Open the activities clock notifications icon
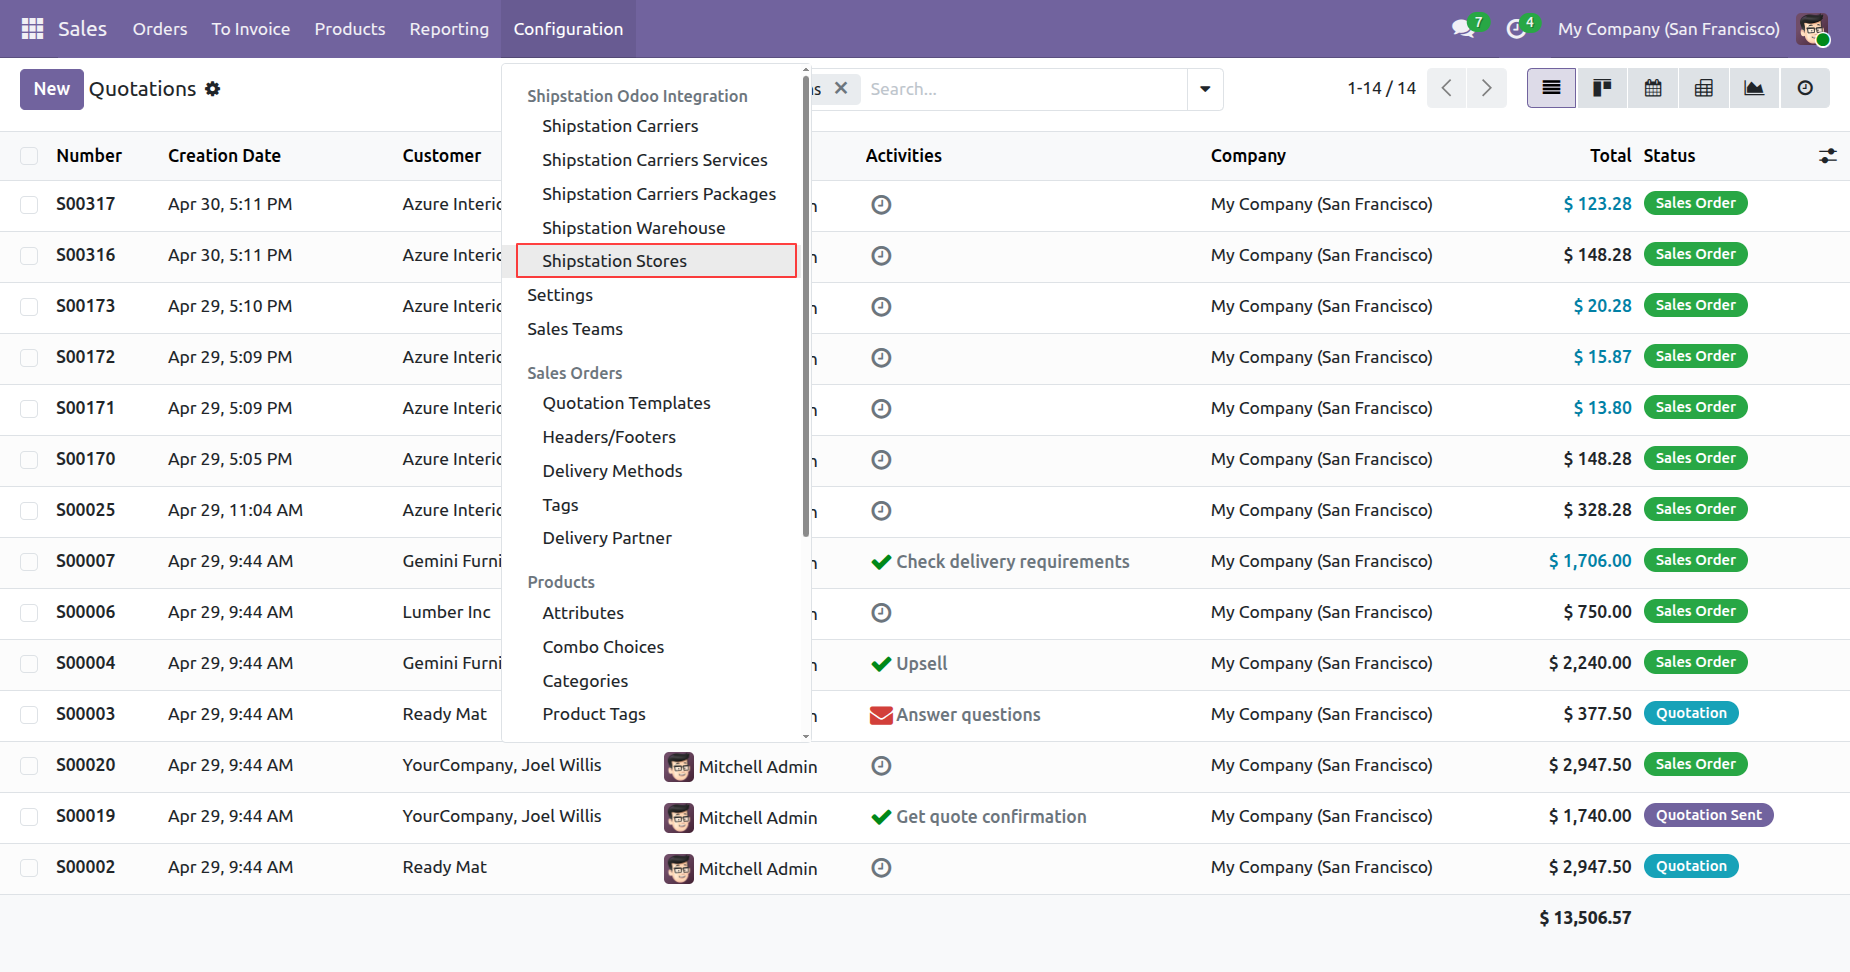Screen dimensions: 1850x972 tap(1518, 29)
